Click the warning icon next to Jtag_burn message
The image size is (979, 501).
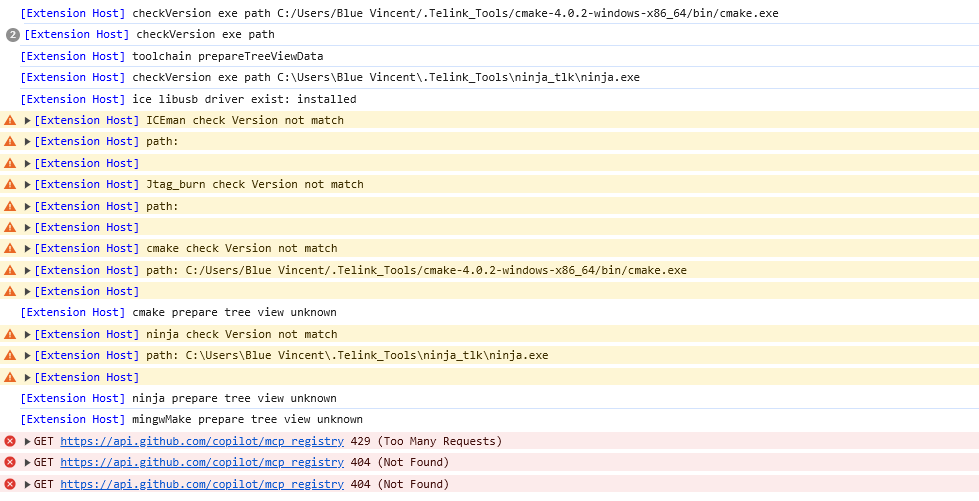(x=10, y=184)
